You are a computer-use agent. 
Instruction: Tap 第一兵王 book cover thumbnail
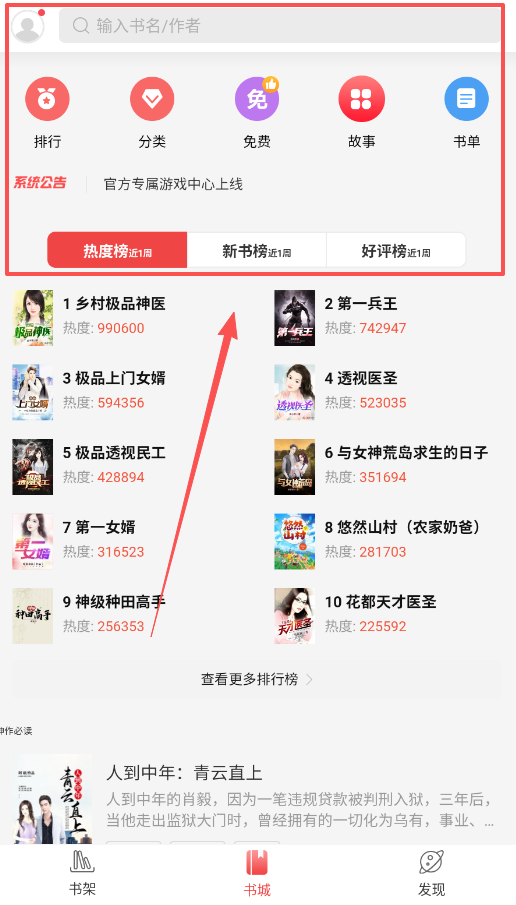(294, 318)
